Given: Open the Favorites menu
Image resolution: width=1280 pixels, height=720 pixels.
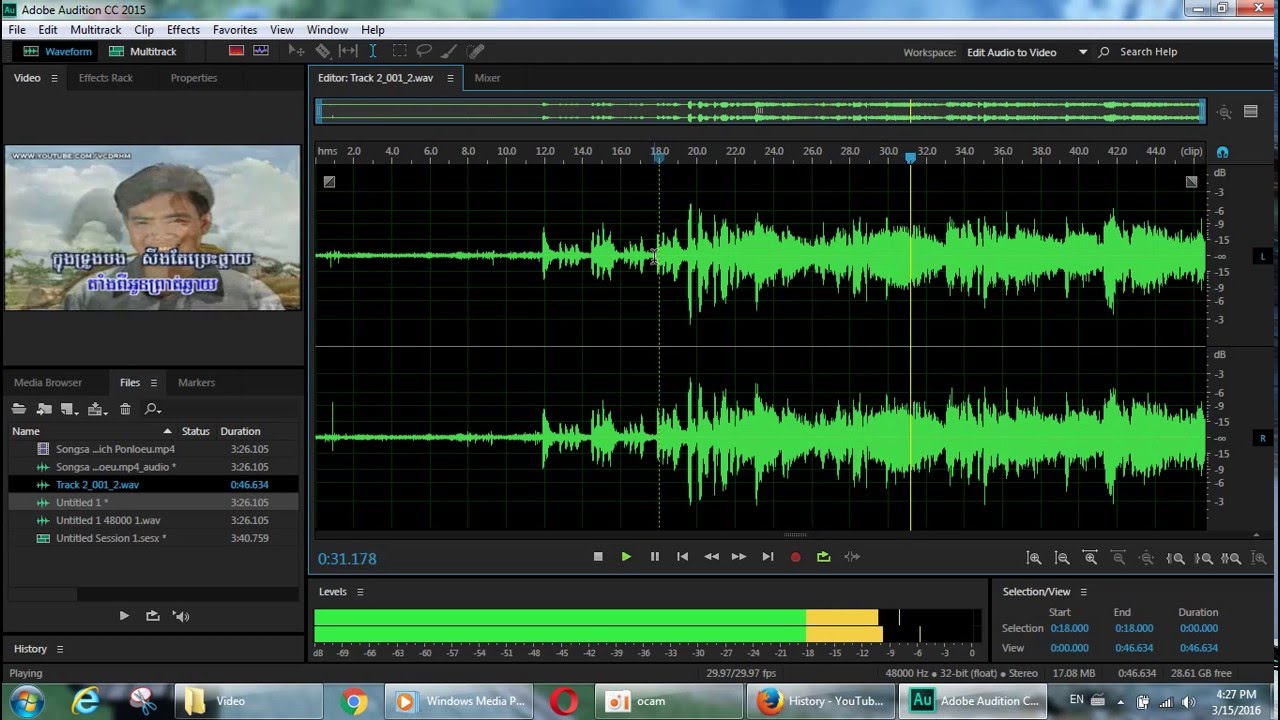Looking at the screenshot, I should [235, 30].
